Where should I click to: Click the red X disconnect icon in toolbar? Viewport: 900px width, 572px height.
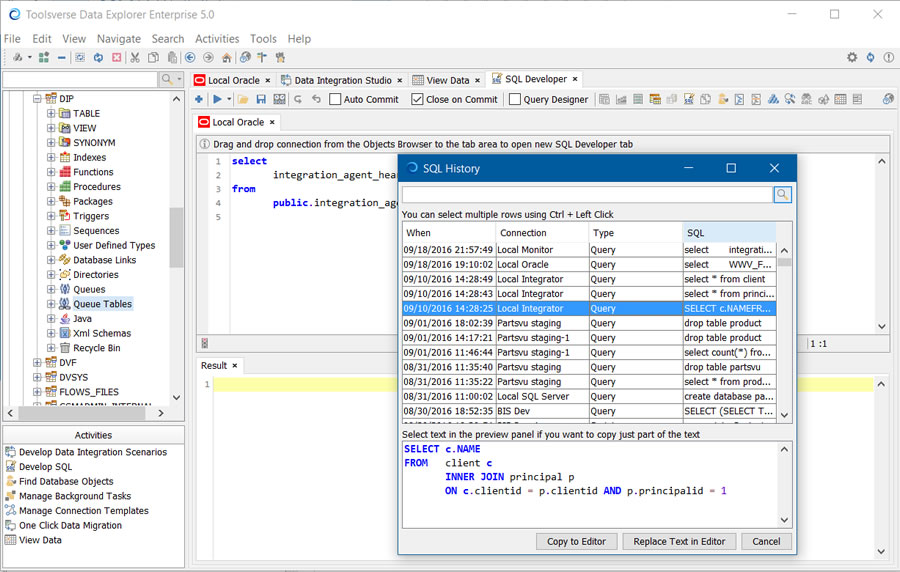(117, 57)
